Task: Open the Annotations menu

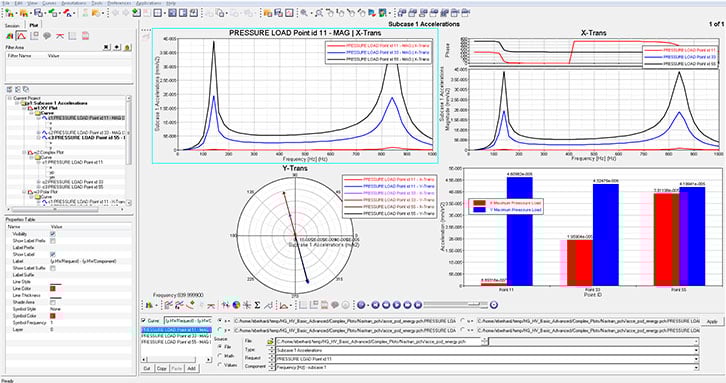Action: [73, 3]
